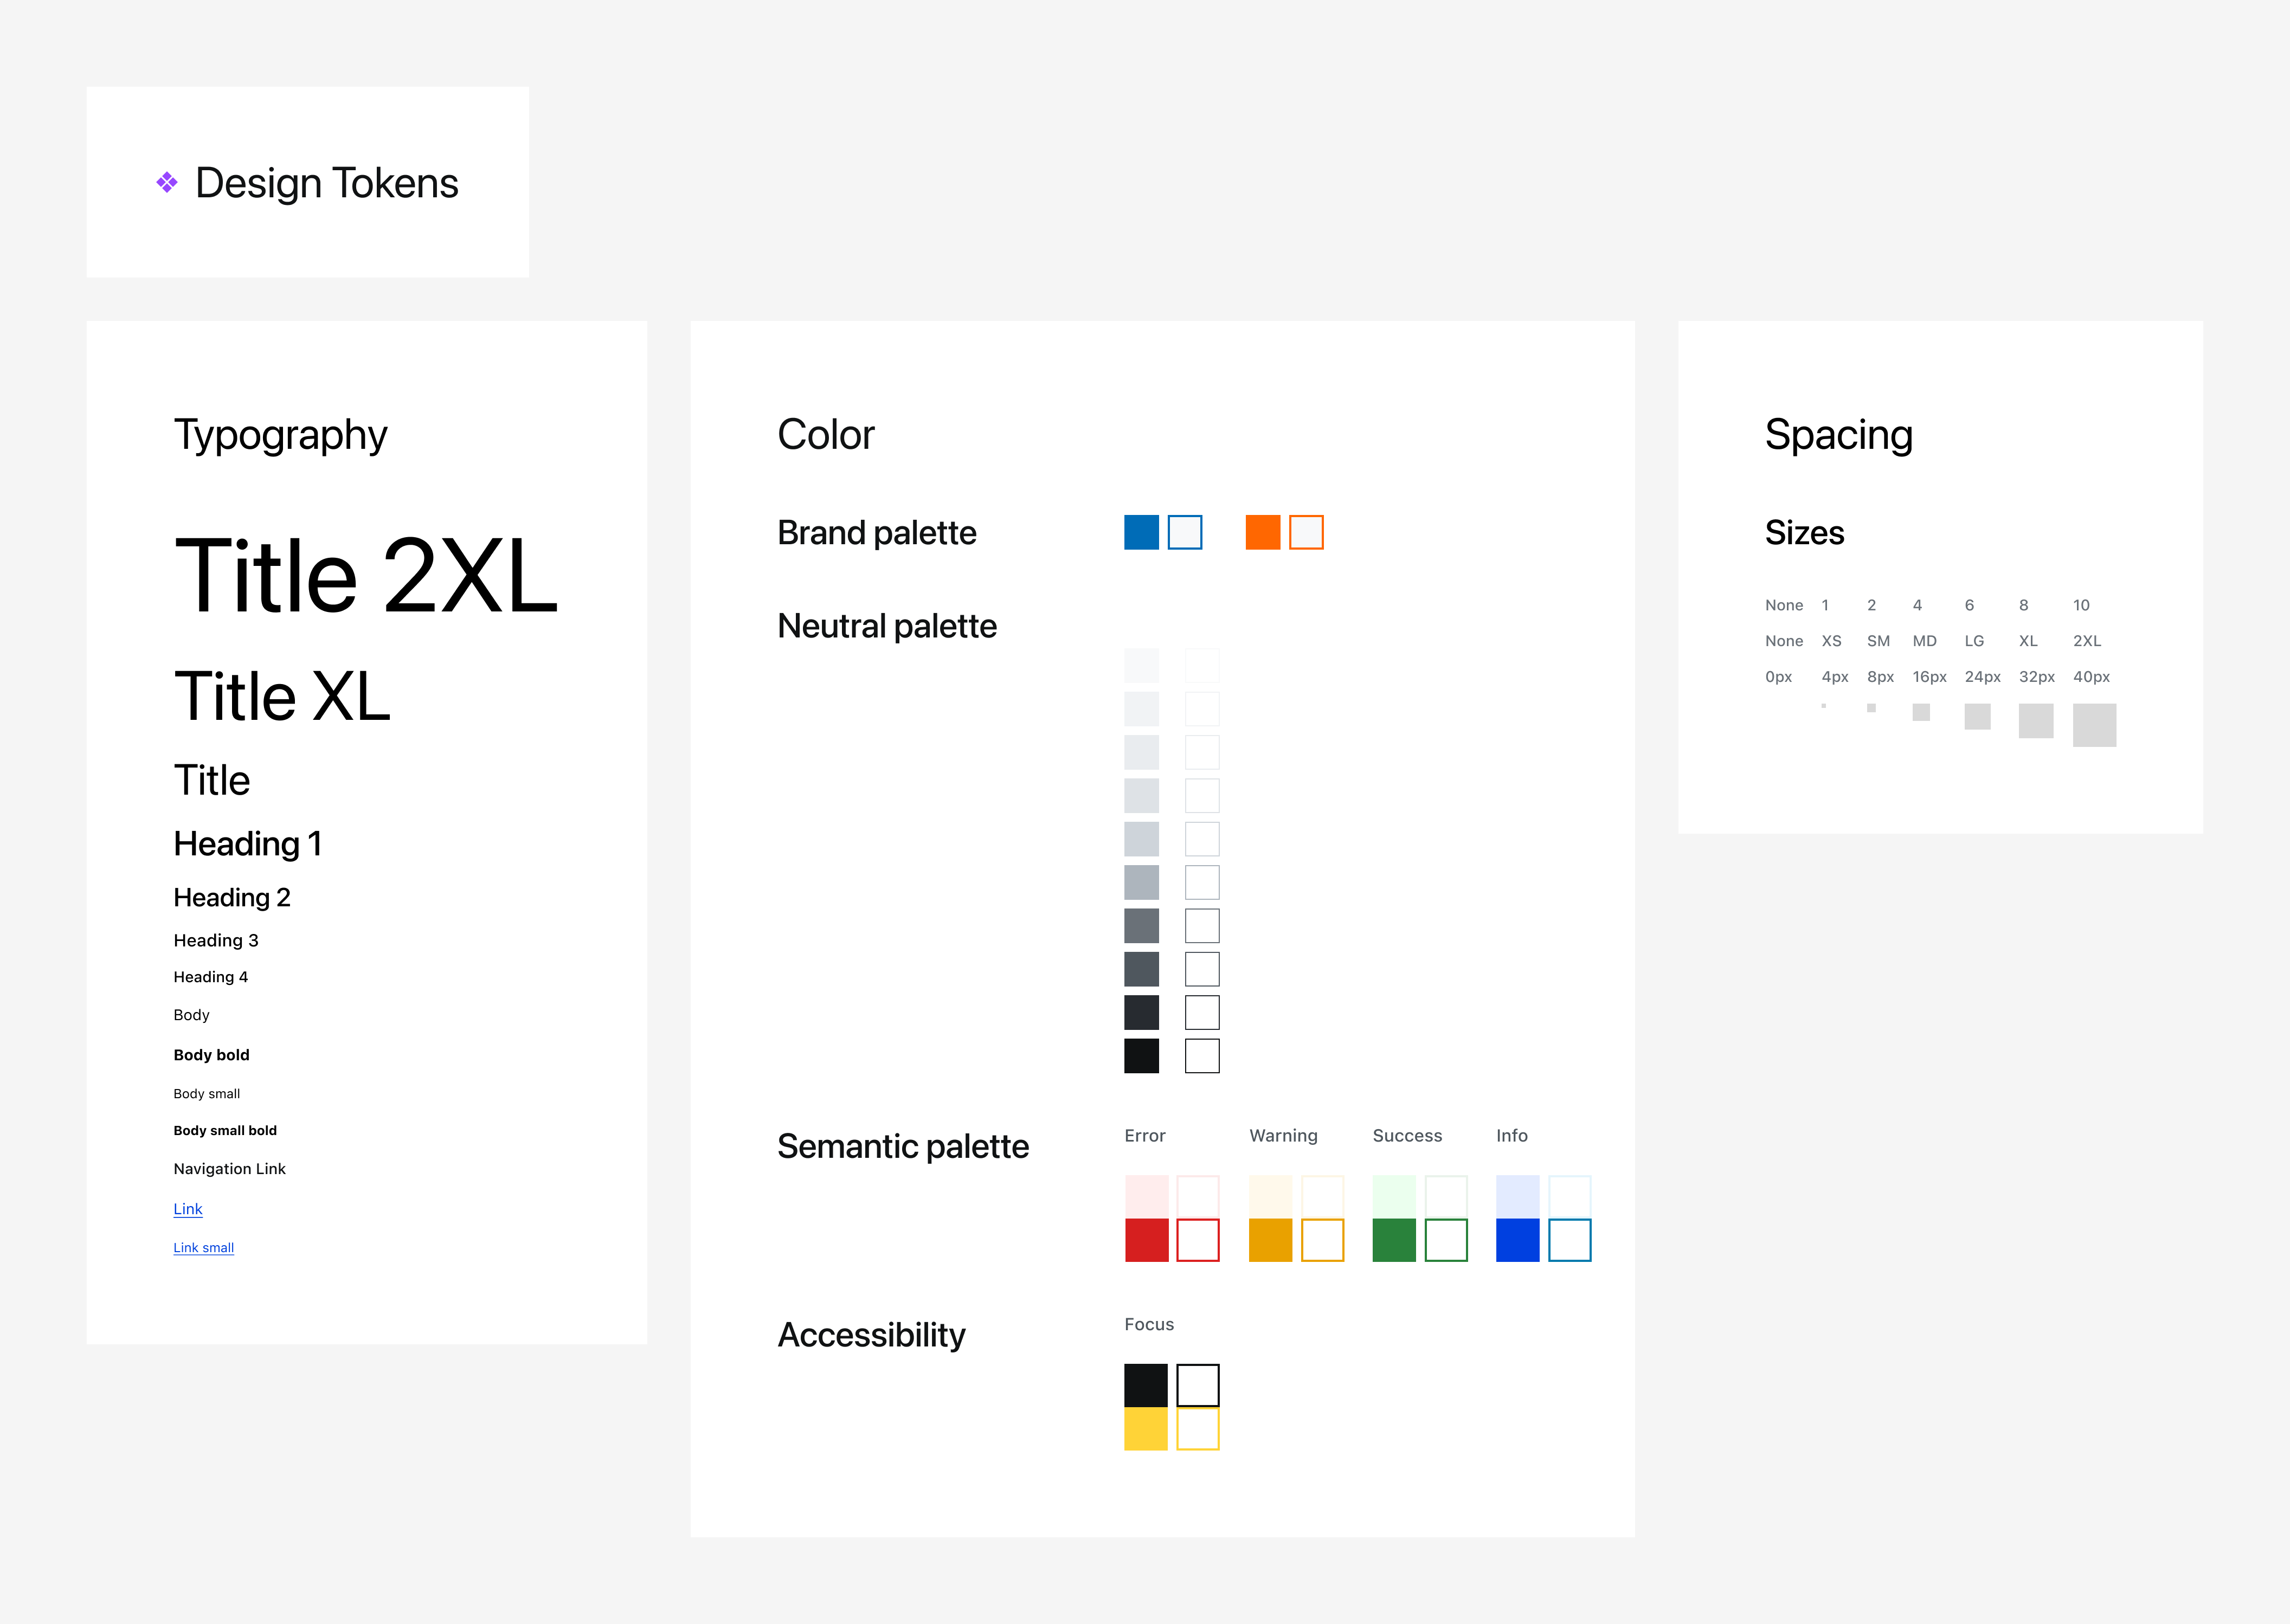Click the Heading 2 type sample
Image resolution: width=2290 pixels, height=1624 pixels.
pos(232,898)
